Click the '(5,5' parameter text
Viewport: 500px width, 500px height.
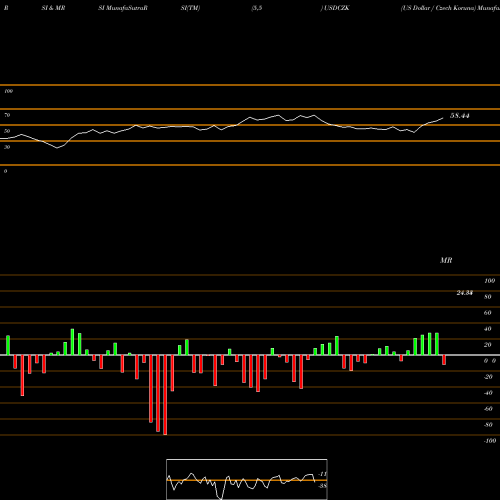coord(257,8)
